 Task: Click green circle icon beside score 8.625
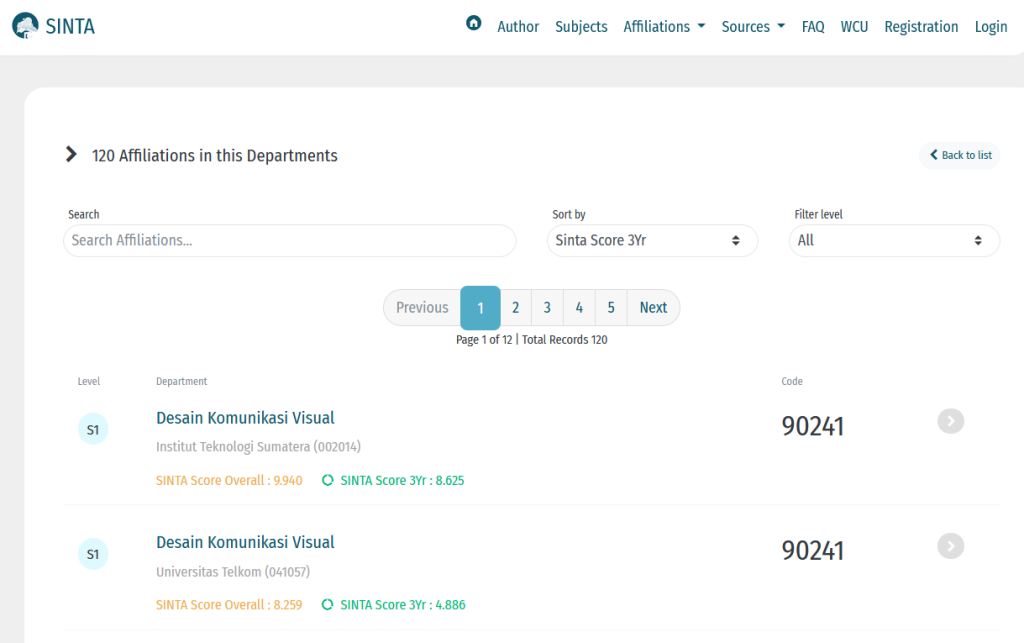[328, 480]
